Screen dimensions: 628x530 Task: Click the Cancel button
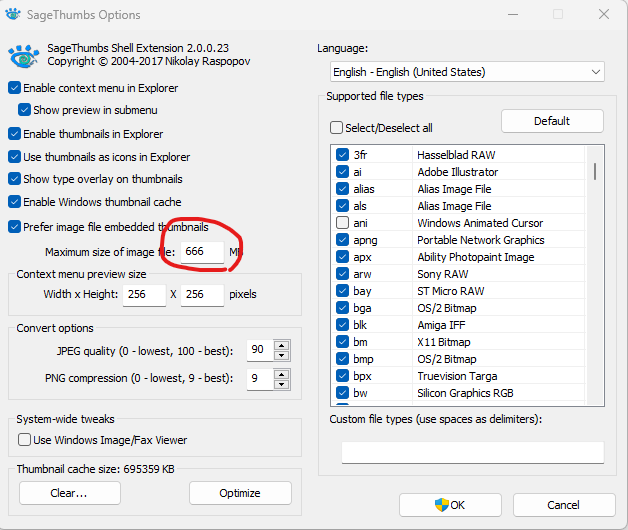563,505
